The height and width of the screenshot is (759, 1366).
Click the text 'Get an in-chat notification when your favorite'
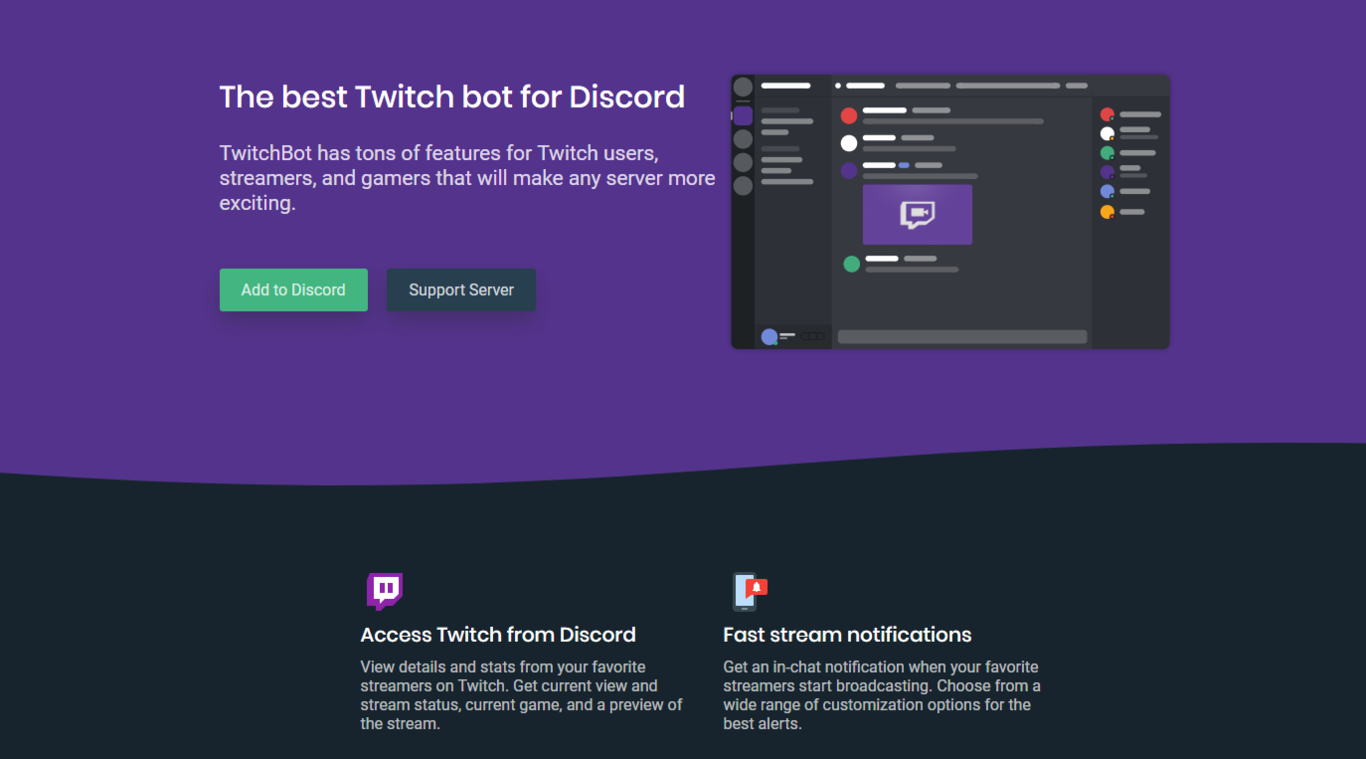coord(881,667)
